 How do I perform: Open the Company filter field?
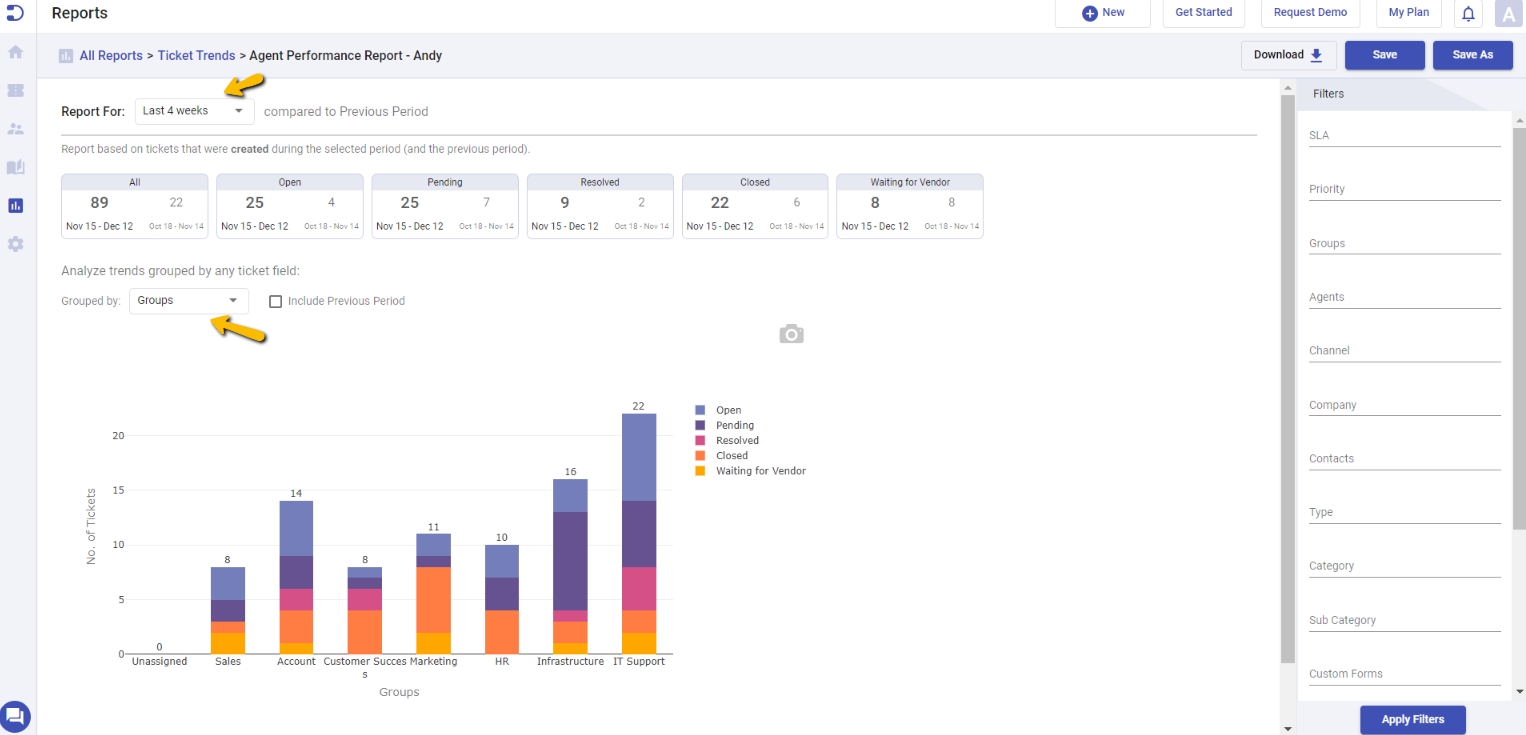pyautogui.click(x=1405, y=404)
